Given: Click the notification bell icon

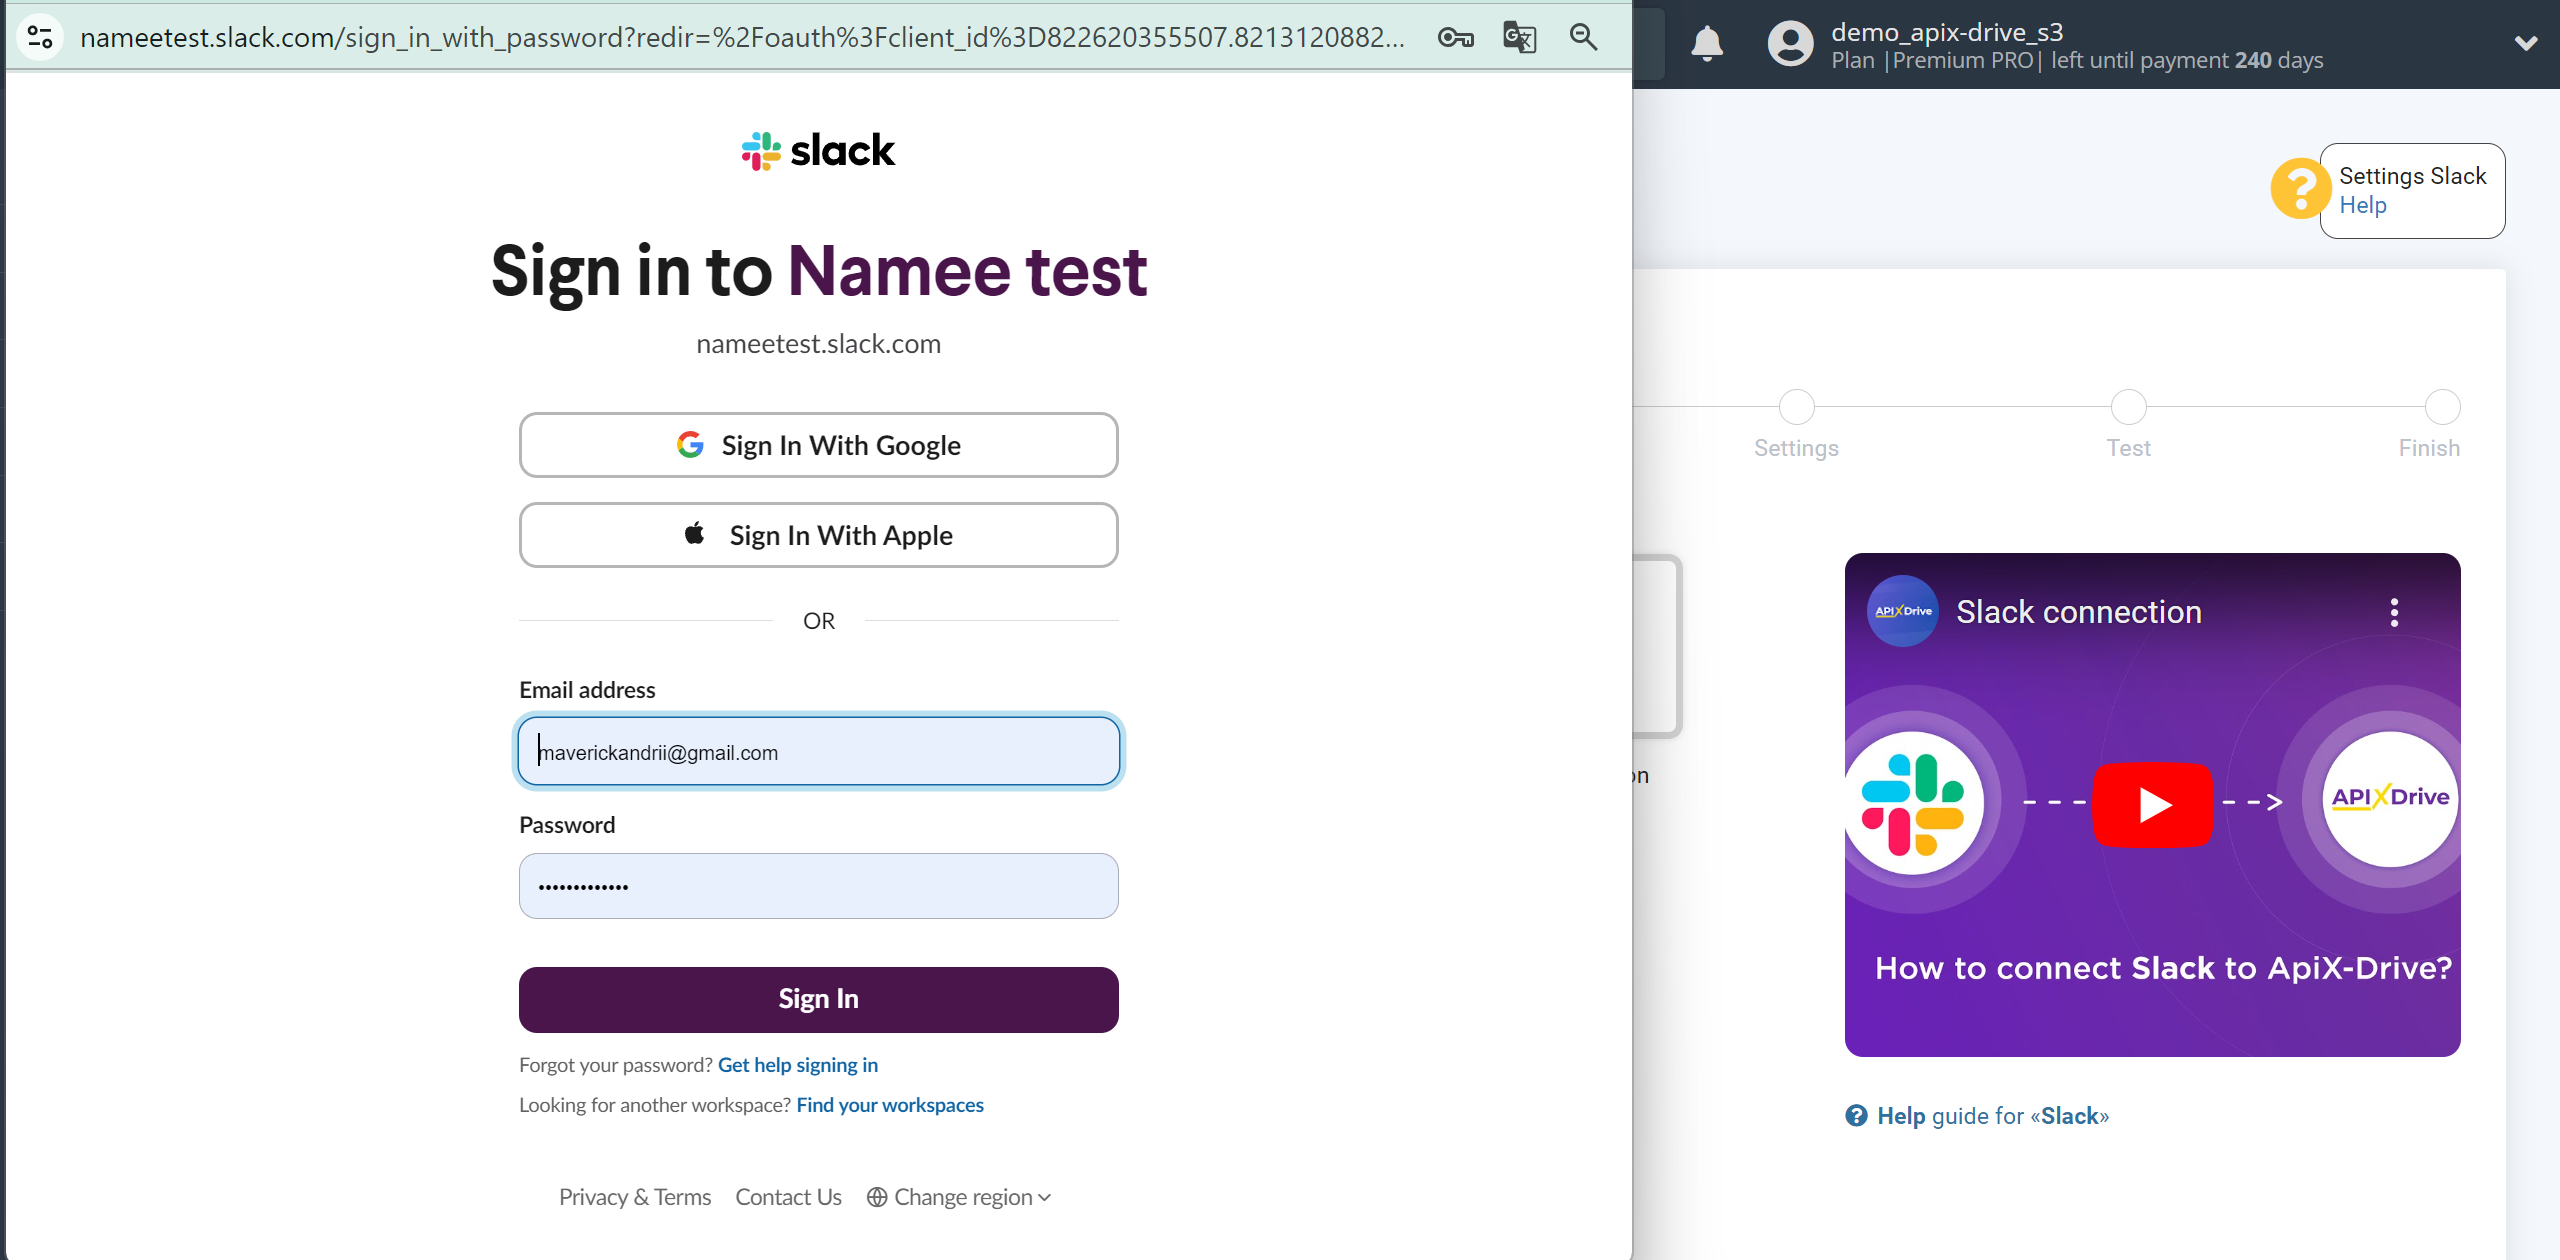Looking at the screenshot, I should click(1708, 42).
